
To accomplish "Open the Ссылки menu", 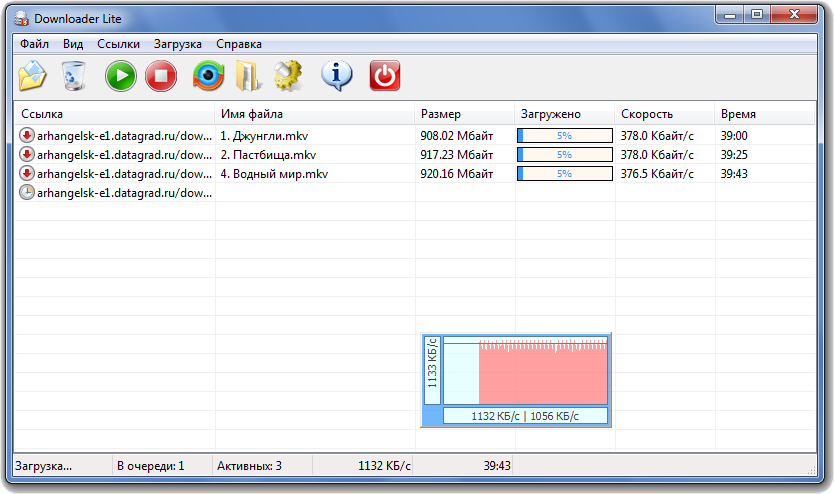I will (x=118, y=44).
